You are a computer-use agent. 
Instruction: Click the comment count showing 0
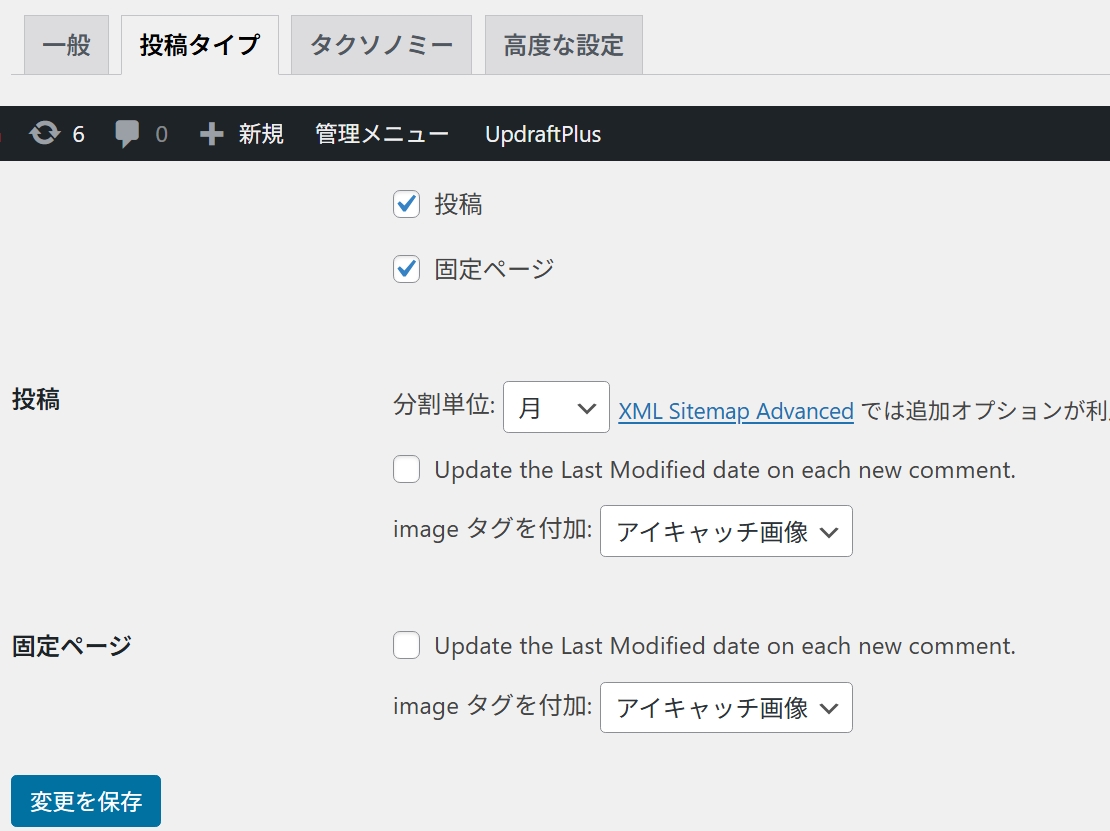tap(160, 133)
